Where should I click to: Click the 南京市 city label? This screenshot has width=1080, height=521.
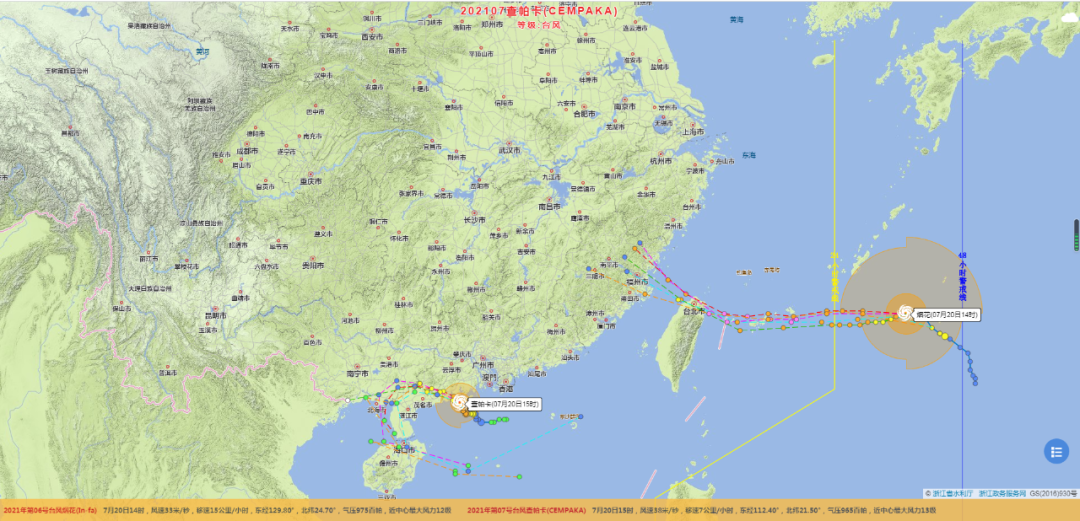[625, 106]
